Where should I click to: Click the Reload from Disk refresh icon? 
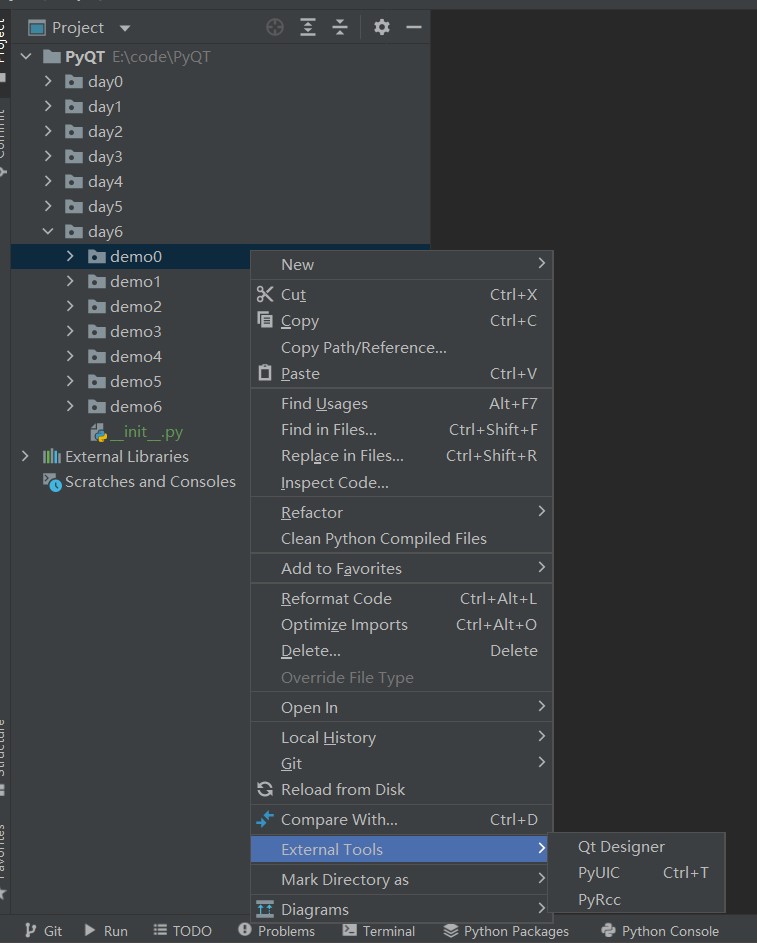pyautogui.click(x=265, y=789)
